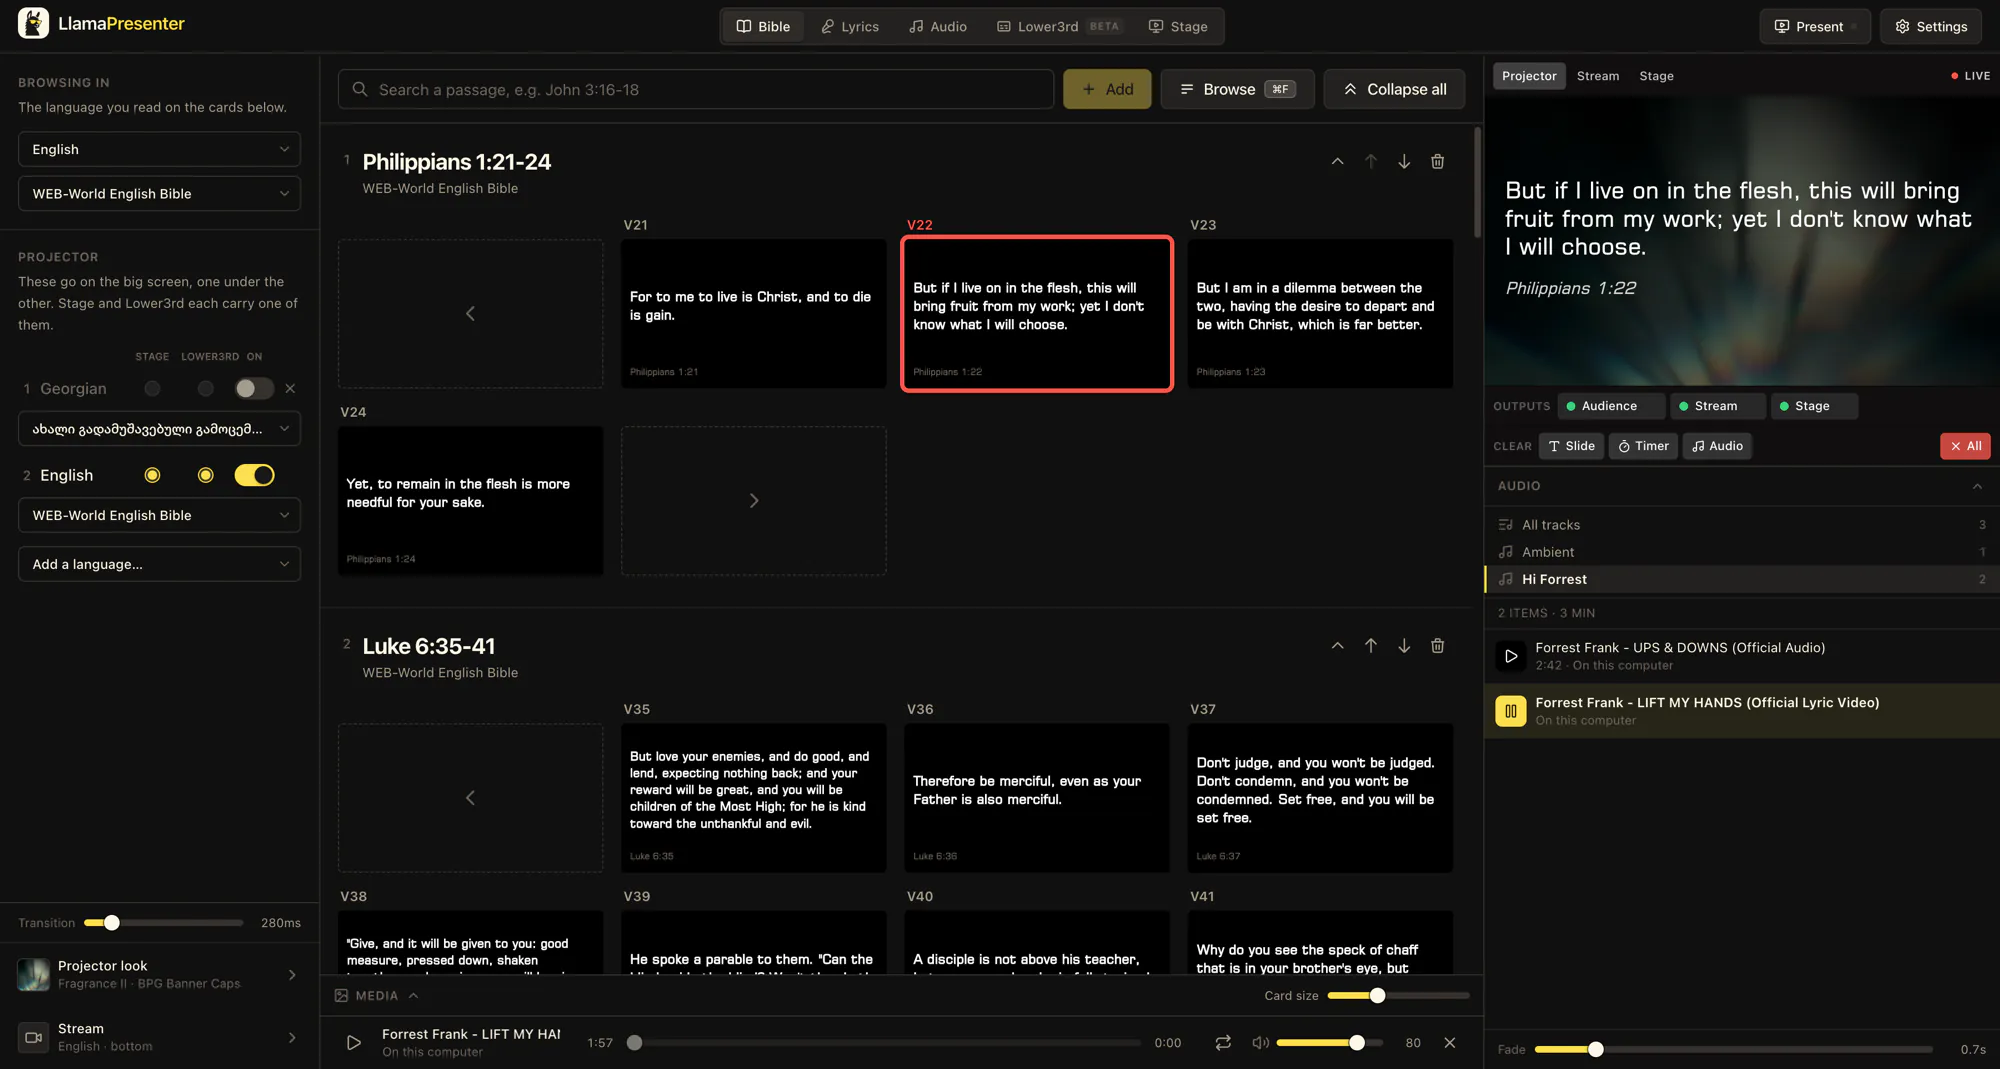
Task: Move Philippians 1:21-24 passage down
Action: 1404,161
